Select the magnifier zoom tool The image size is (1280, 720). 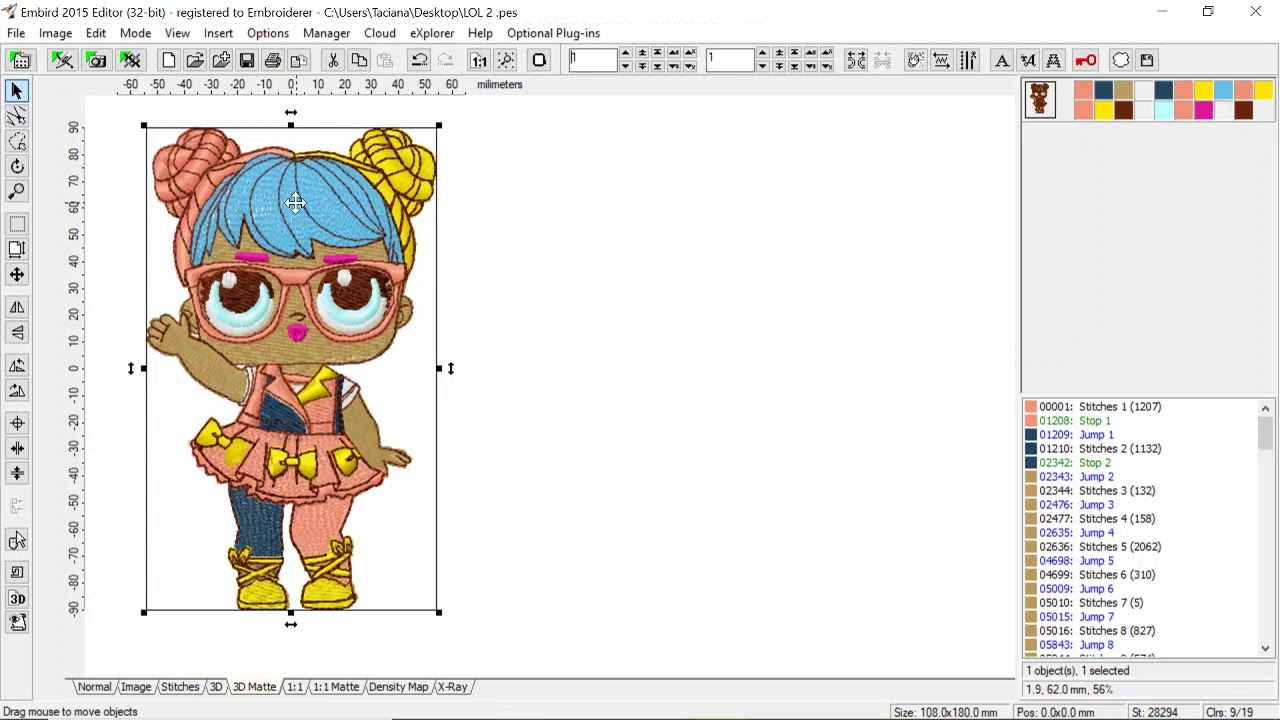tap(17, 192)
